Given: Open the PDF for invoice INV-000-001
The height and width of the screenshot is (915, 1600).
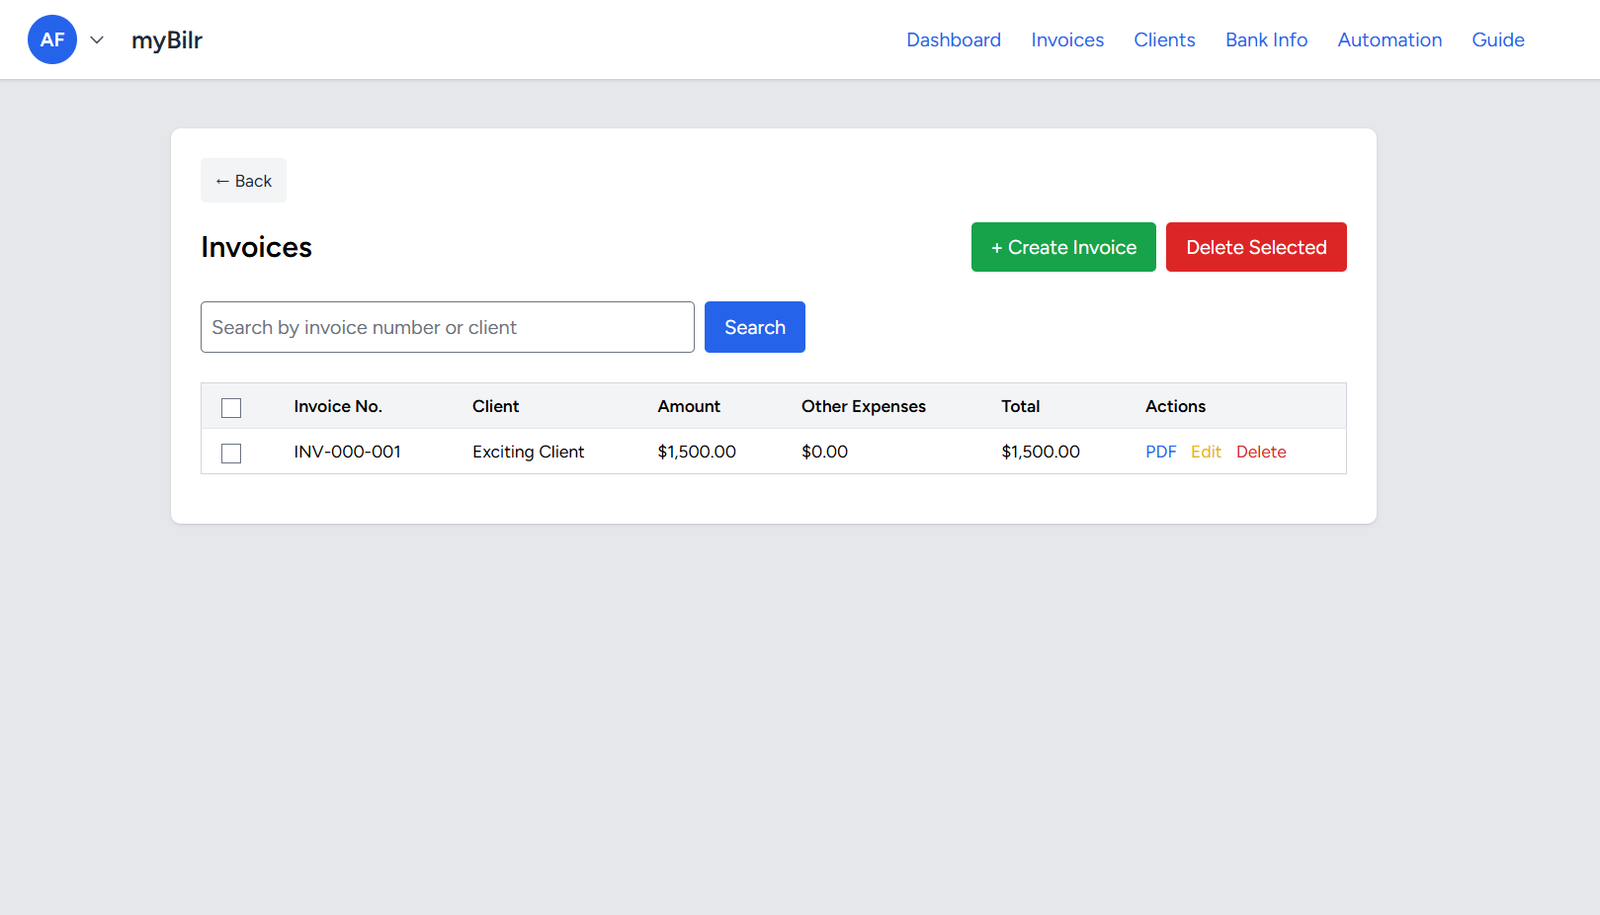Looking at the screenshot, I should pyautogui.click(x=1160, y=451).
